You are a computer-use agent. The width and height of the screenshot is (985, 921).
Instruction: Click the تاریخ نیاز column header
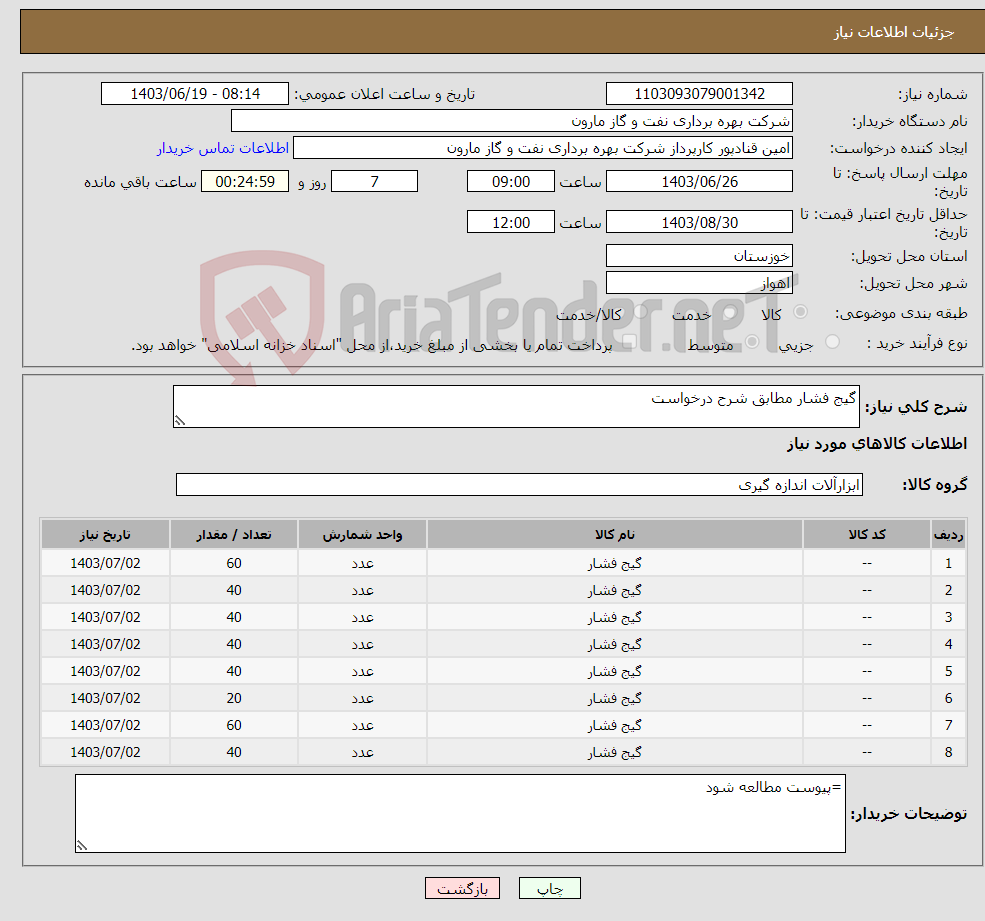pos(105,534)
